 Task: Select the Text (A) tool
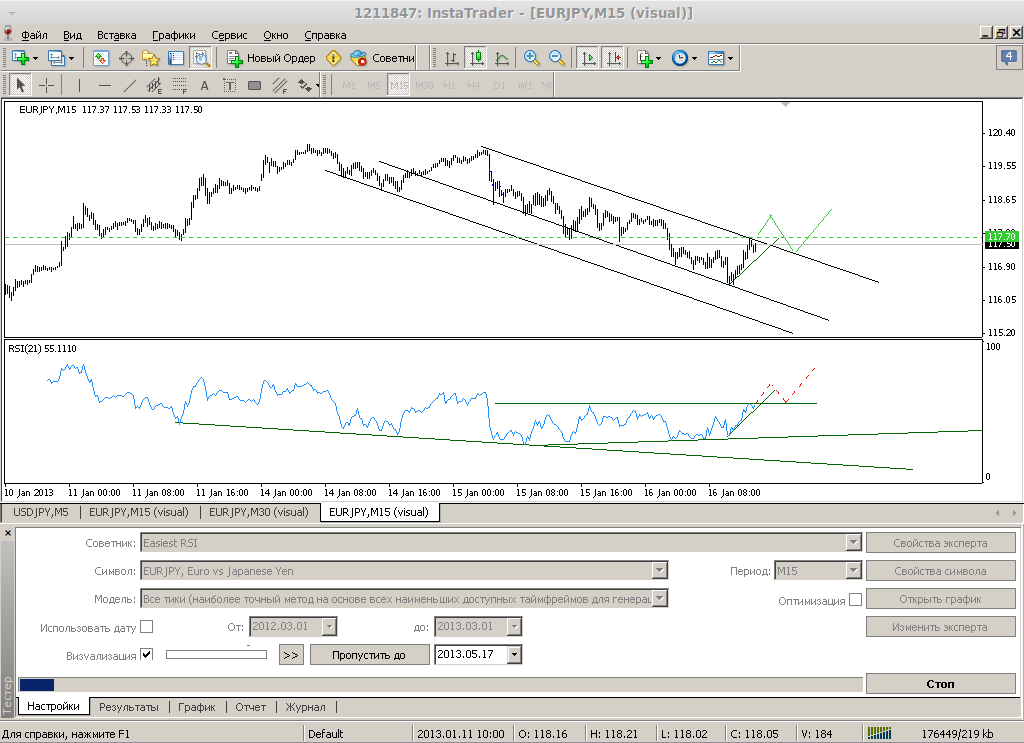204,85
